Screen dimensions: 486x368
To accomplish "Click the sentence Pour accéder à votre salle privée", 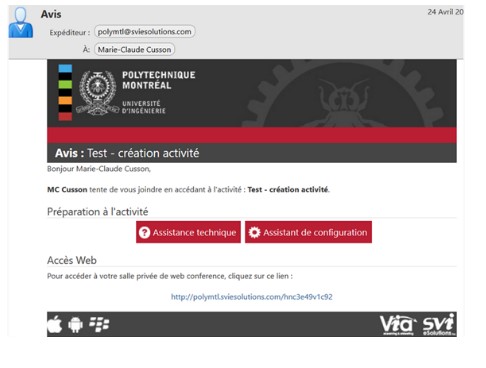I will (170, 276).
